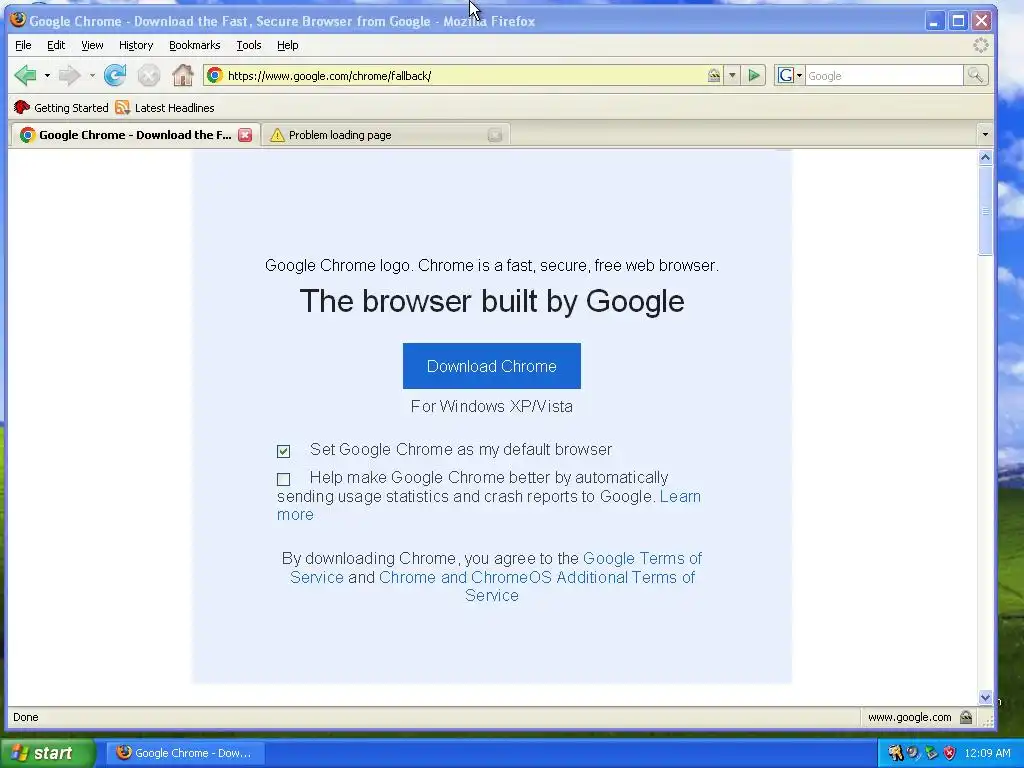Click the red Security Center shield icon
Screen dimensions: 1024x768
pyautogui.click(x=950, y=753)
